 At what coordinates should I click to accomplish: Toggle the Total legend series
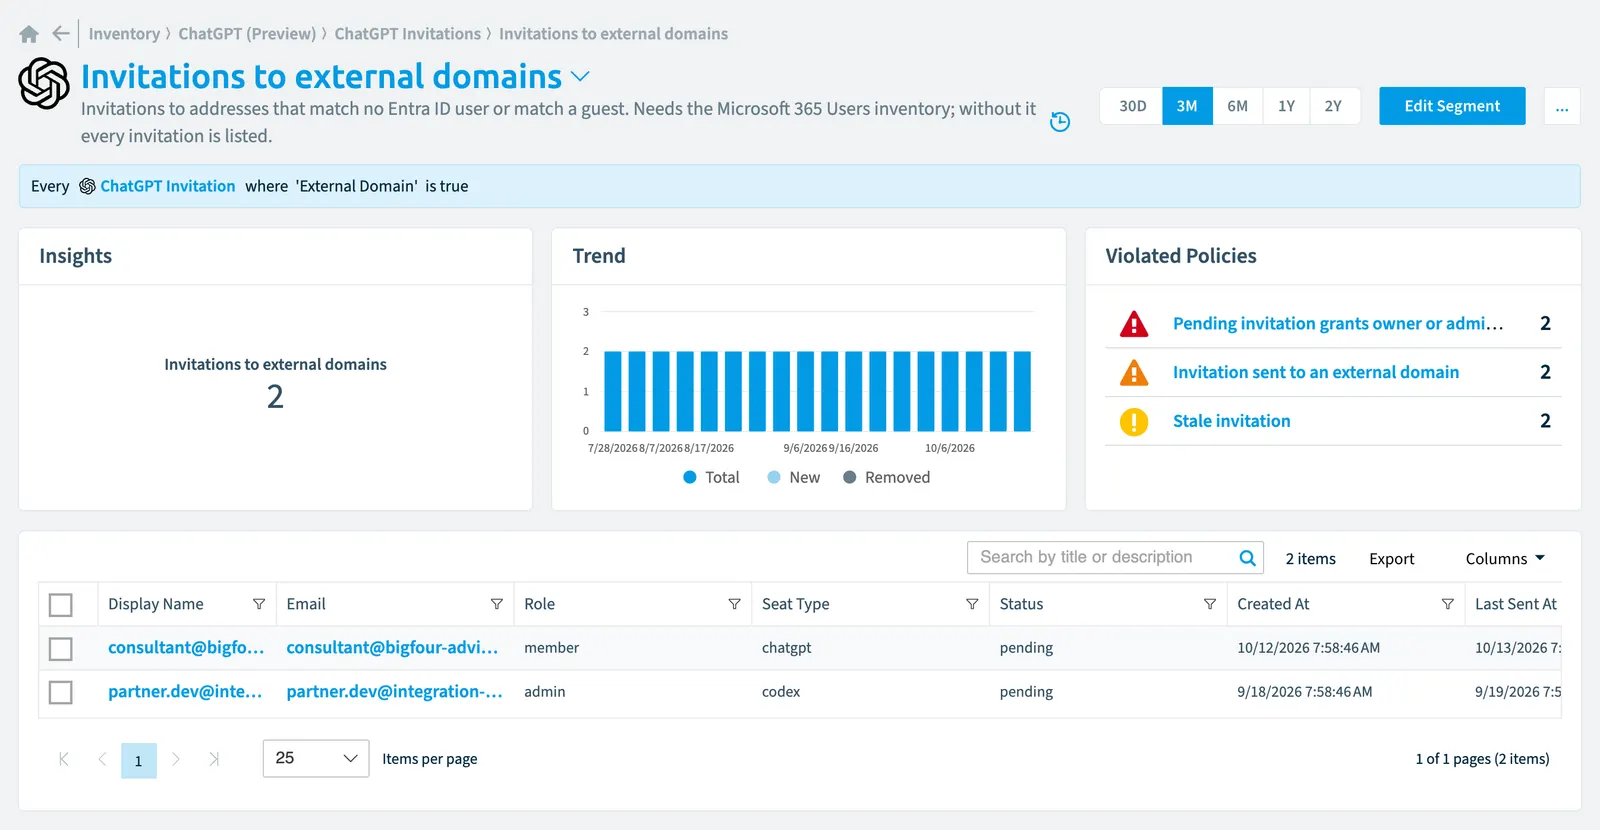[x=711, y=478]
